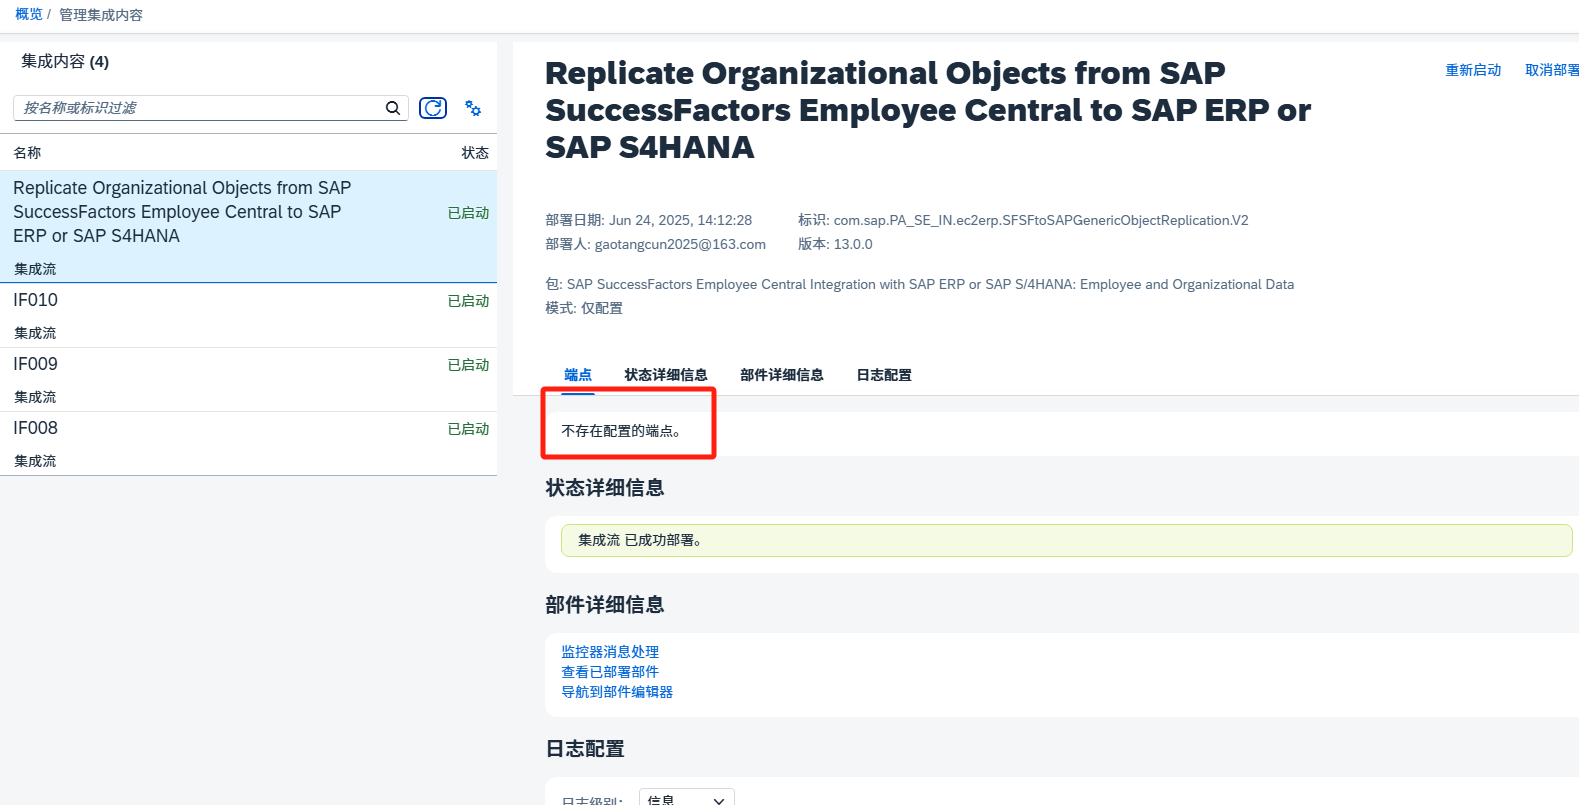
Task: Click the 版本: 13.0.0 text
Action: (835, 244)
